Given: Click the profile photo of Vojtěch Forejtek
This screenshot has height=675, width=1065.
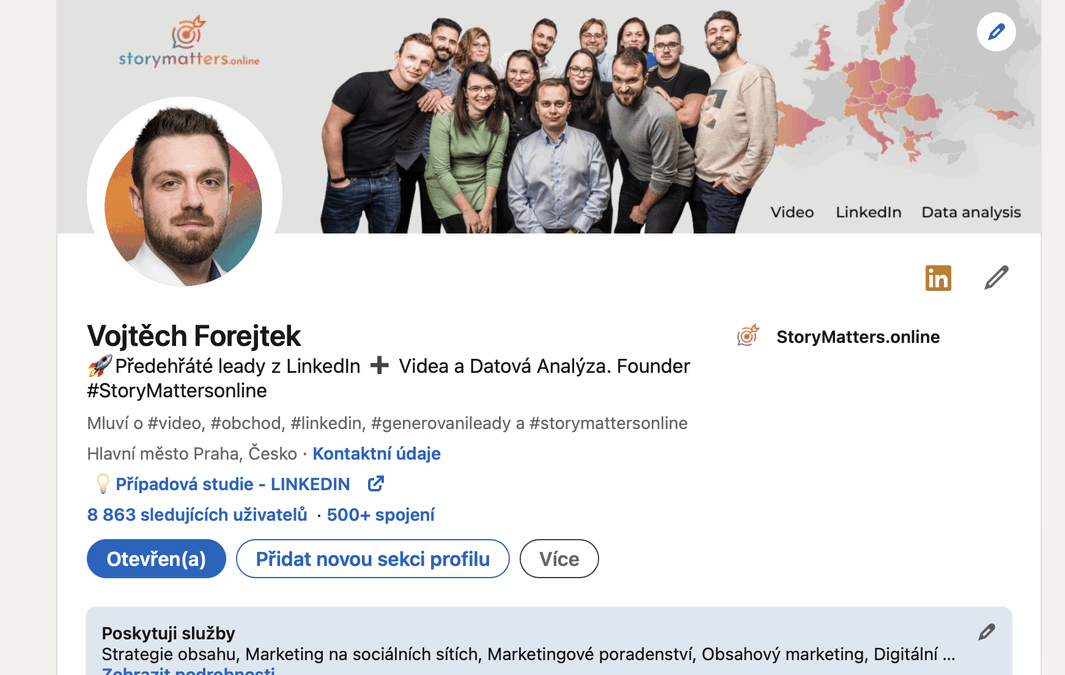Looking at the screenshot, I should pos(185,191).
